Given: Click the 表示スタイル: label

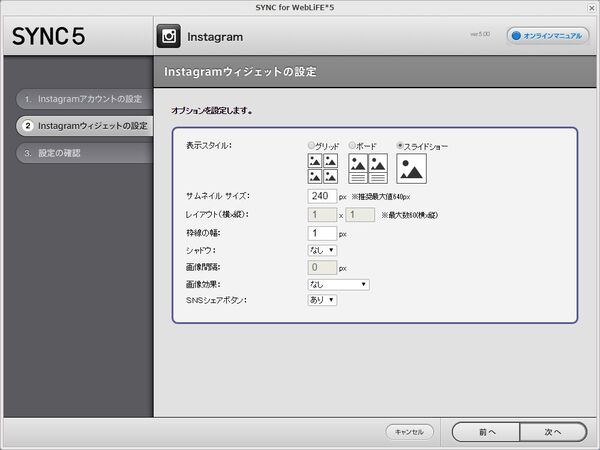Looking at the screenshot, I should 209,145.
